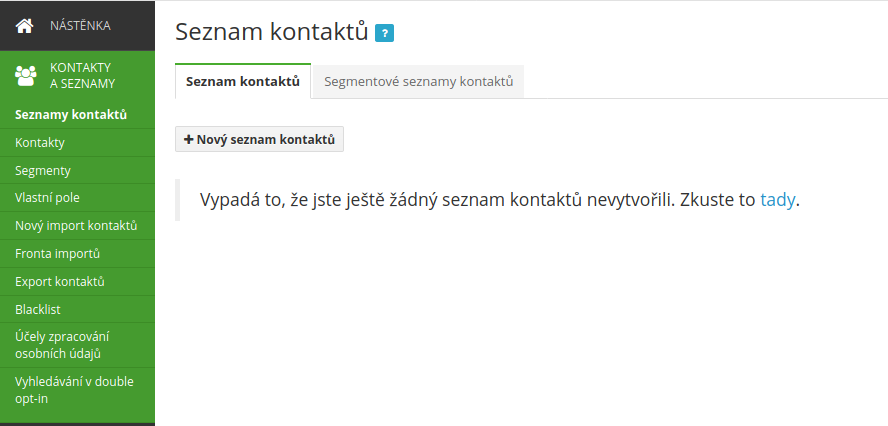
Task: Collapse the Kontakty a seznamy section
Action: click(78, 76)
